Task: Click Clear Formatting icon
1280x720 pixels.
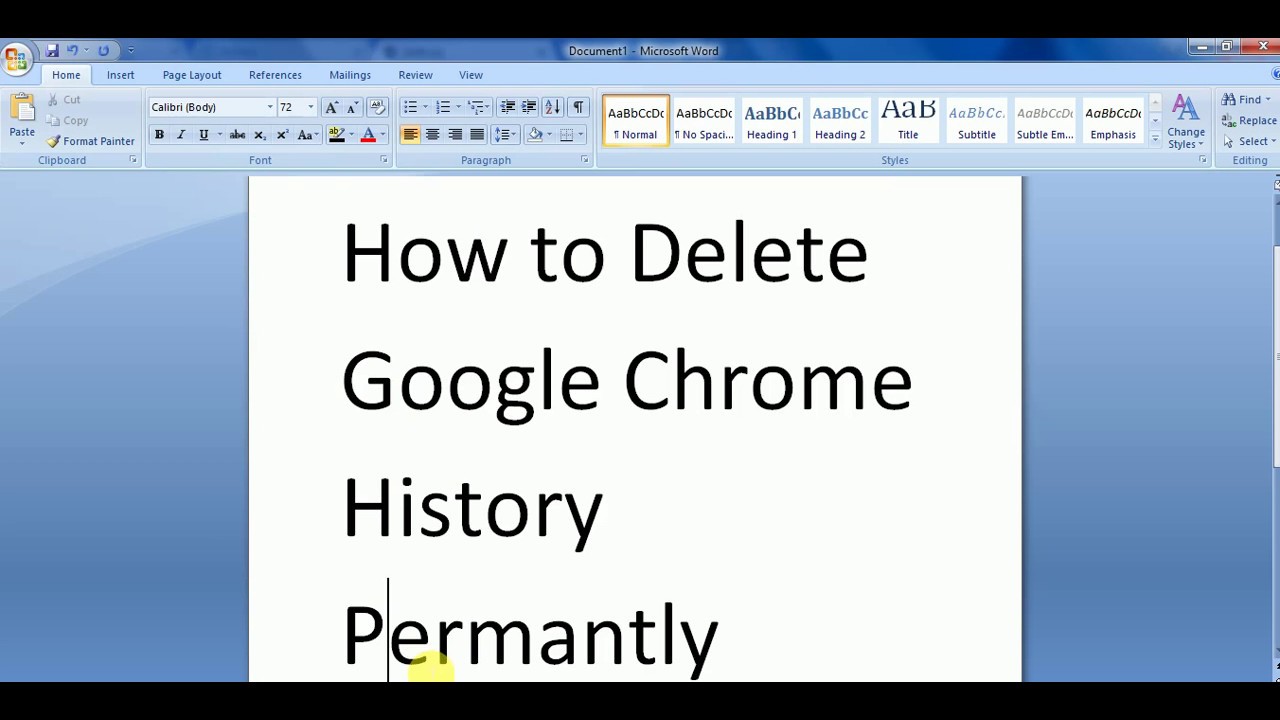Action: [377, 107]
